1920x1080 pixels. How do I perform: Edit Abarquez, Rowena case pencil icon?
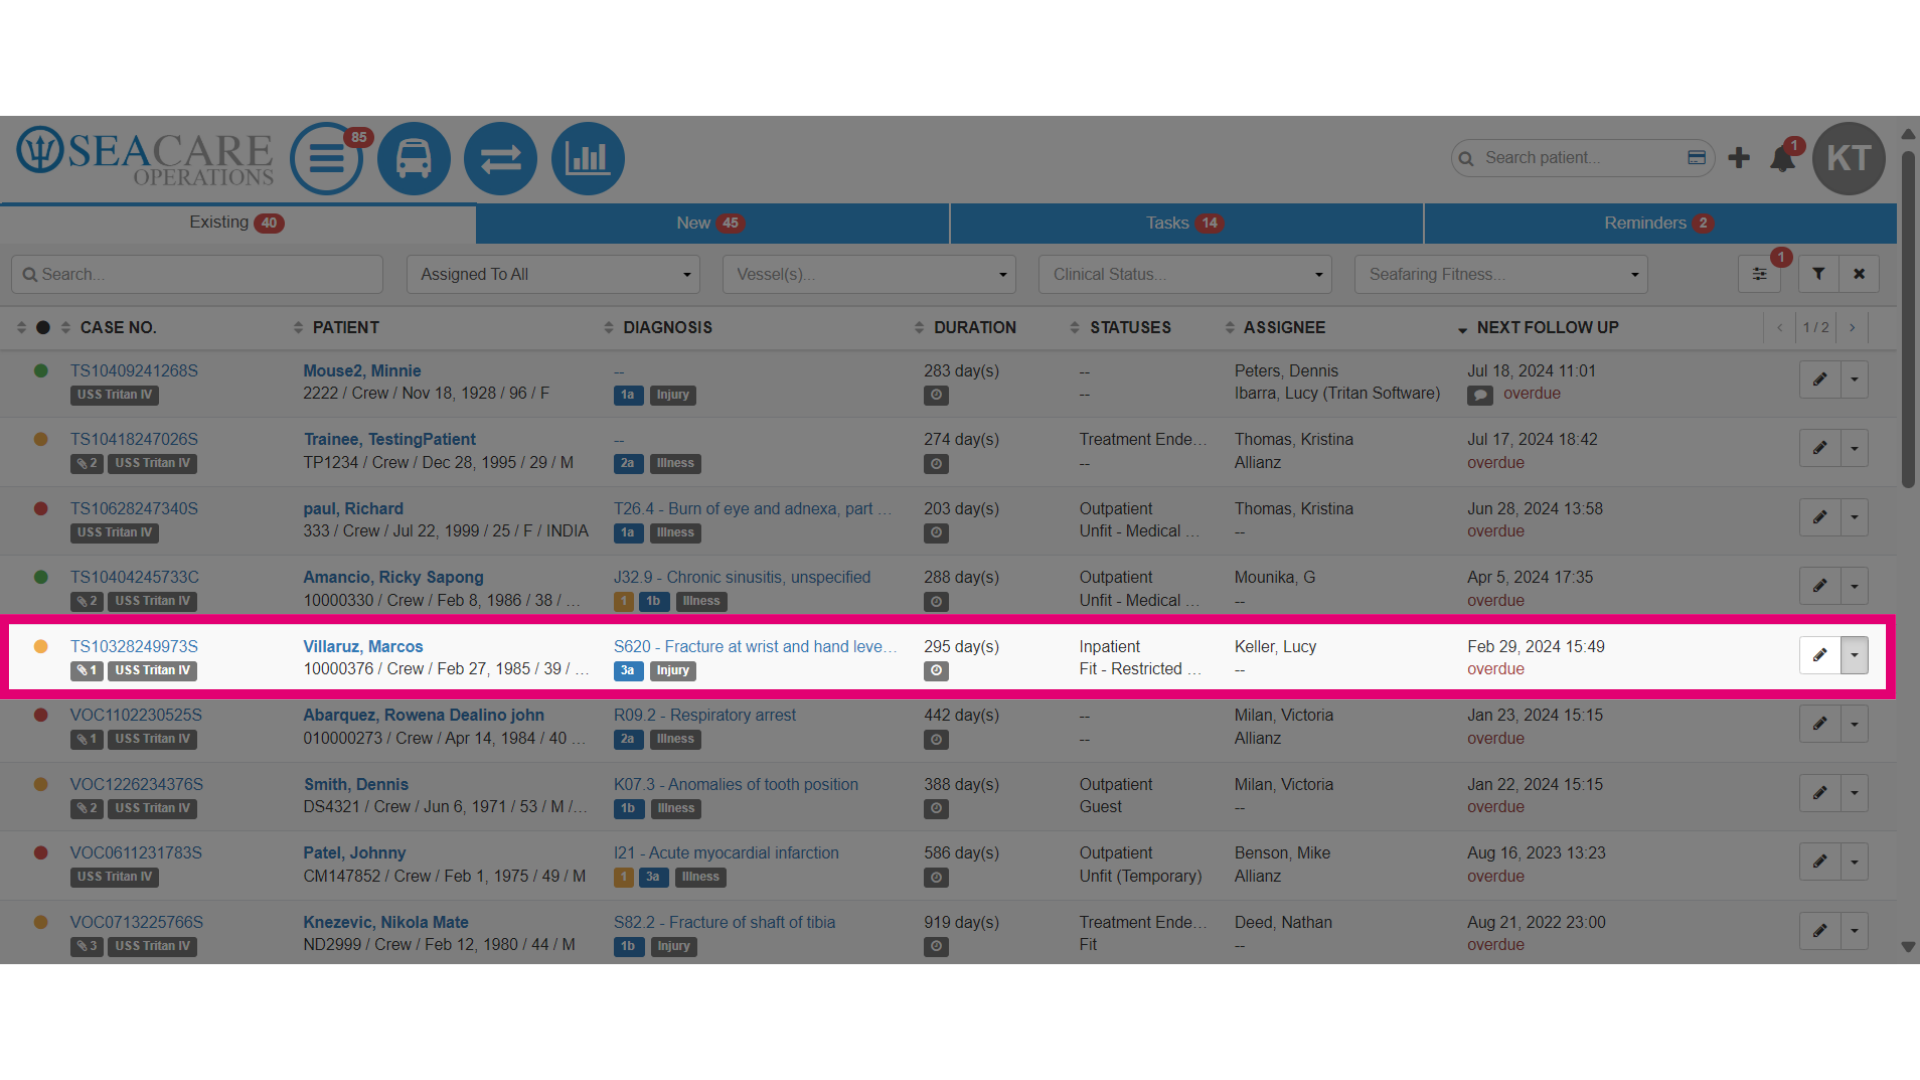[x=1820, y=724]
